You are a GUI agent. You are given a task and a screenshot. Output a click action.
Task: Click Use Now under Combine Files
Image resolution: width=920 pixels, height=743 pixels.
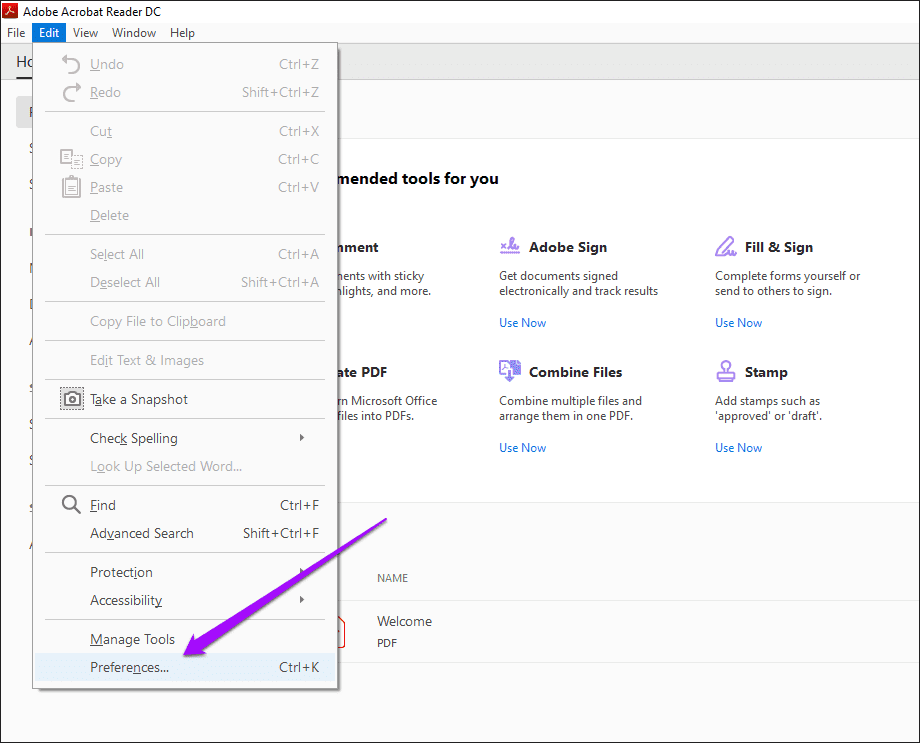click(x=522, y=448)
